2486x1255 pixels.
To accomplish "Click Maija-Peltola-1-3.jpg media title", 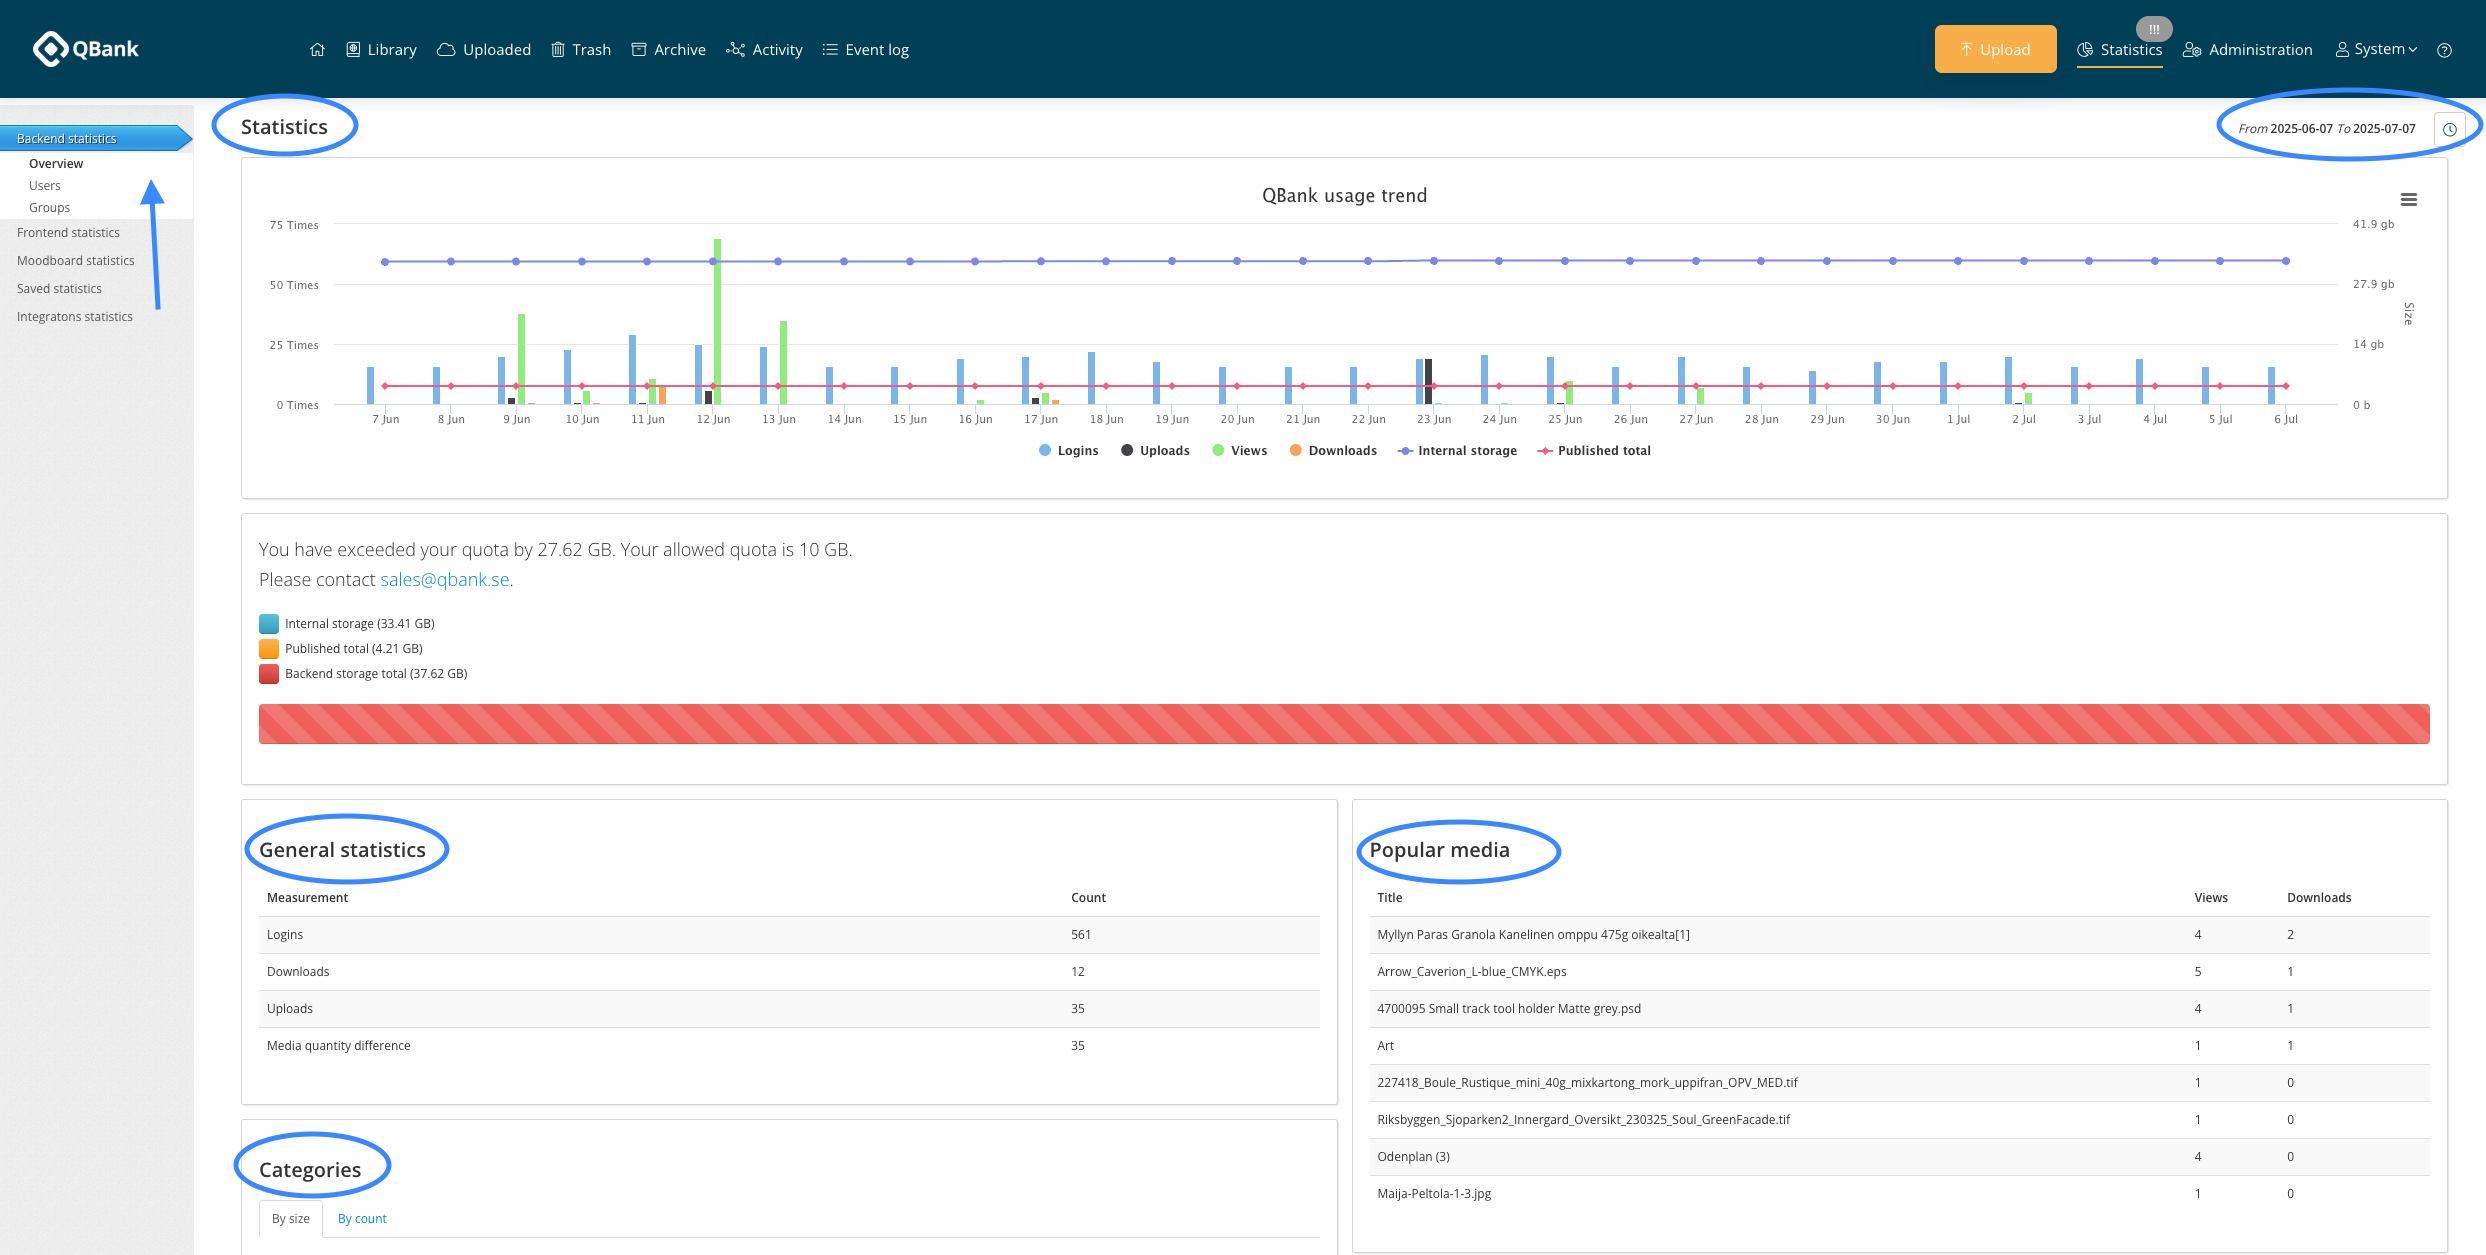I will 1434,1194.
